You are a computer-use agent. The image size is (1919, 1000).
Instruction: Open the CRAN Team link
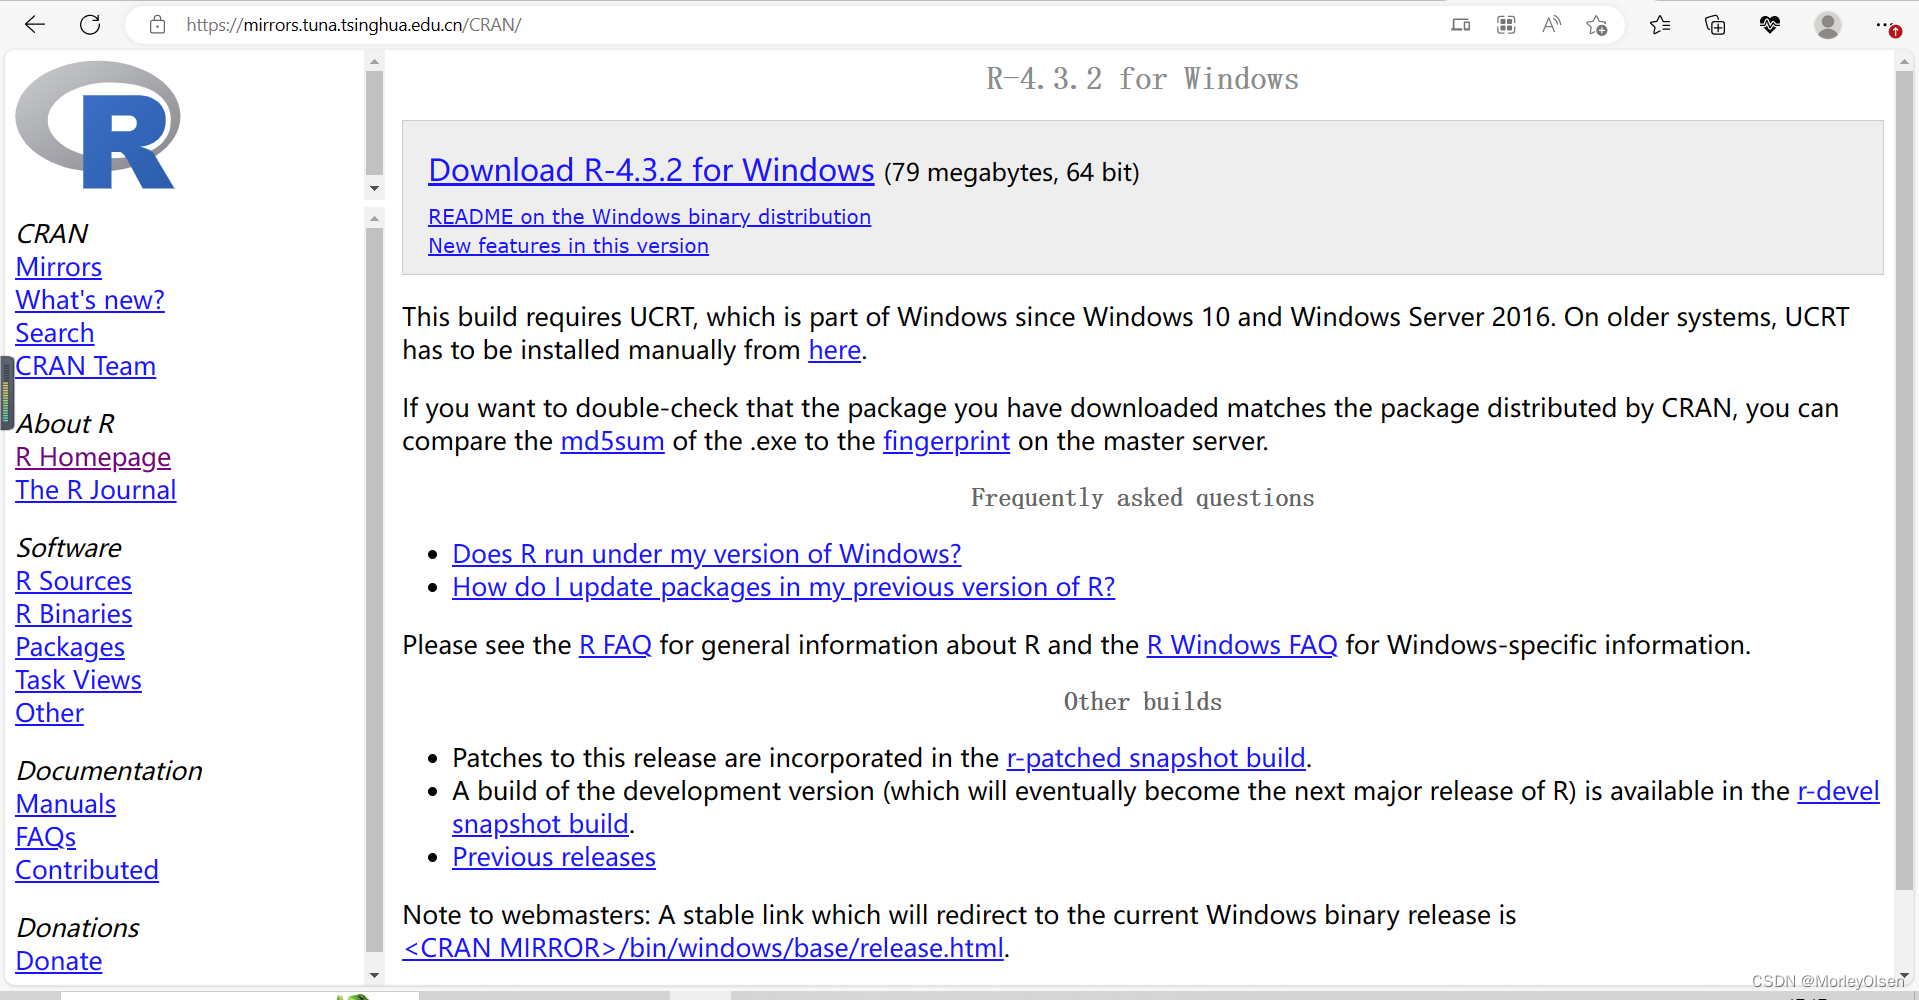click(86, 366)
